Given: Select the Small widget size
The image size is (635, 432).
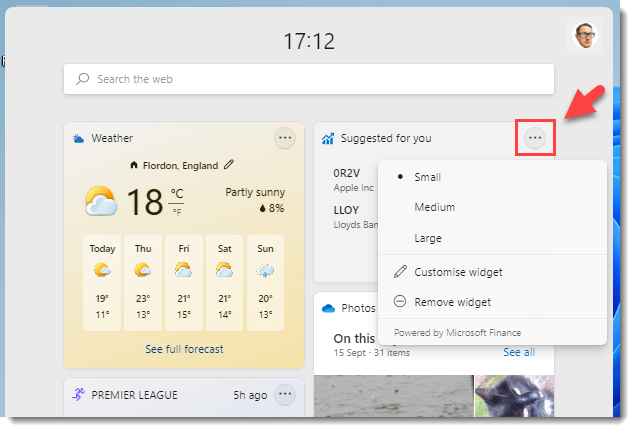Looking at the screenshot, I should click(492, 177).
